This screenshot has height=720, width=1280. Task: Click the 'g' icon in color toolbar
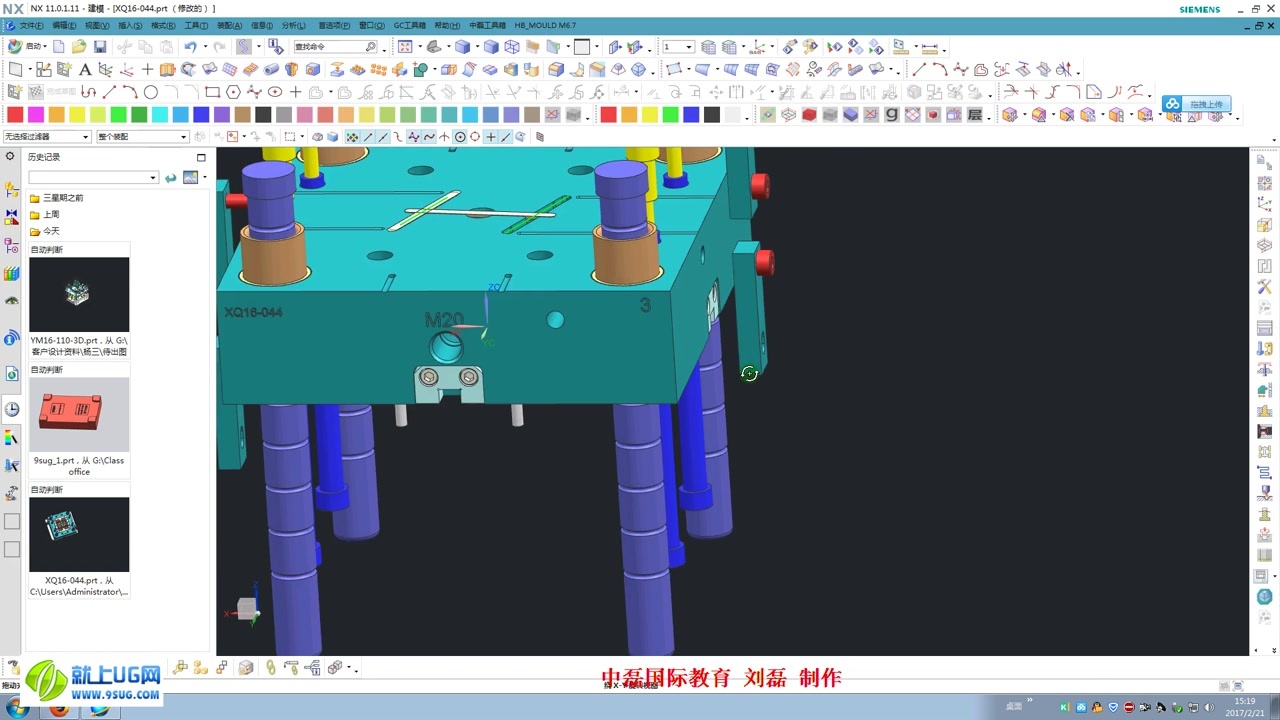tap(891, 115)
